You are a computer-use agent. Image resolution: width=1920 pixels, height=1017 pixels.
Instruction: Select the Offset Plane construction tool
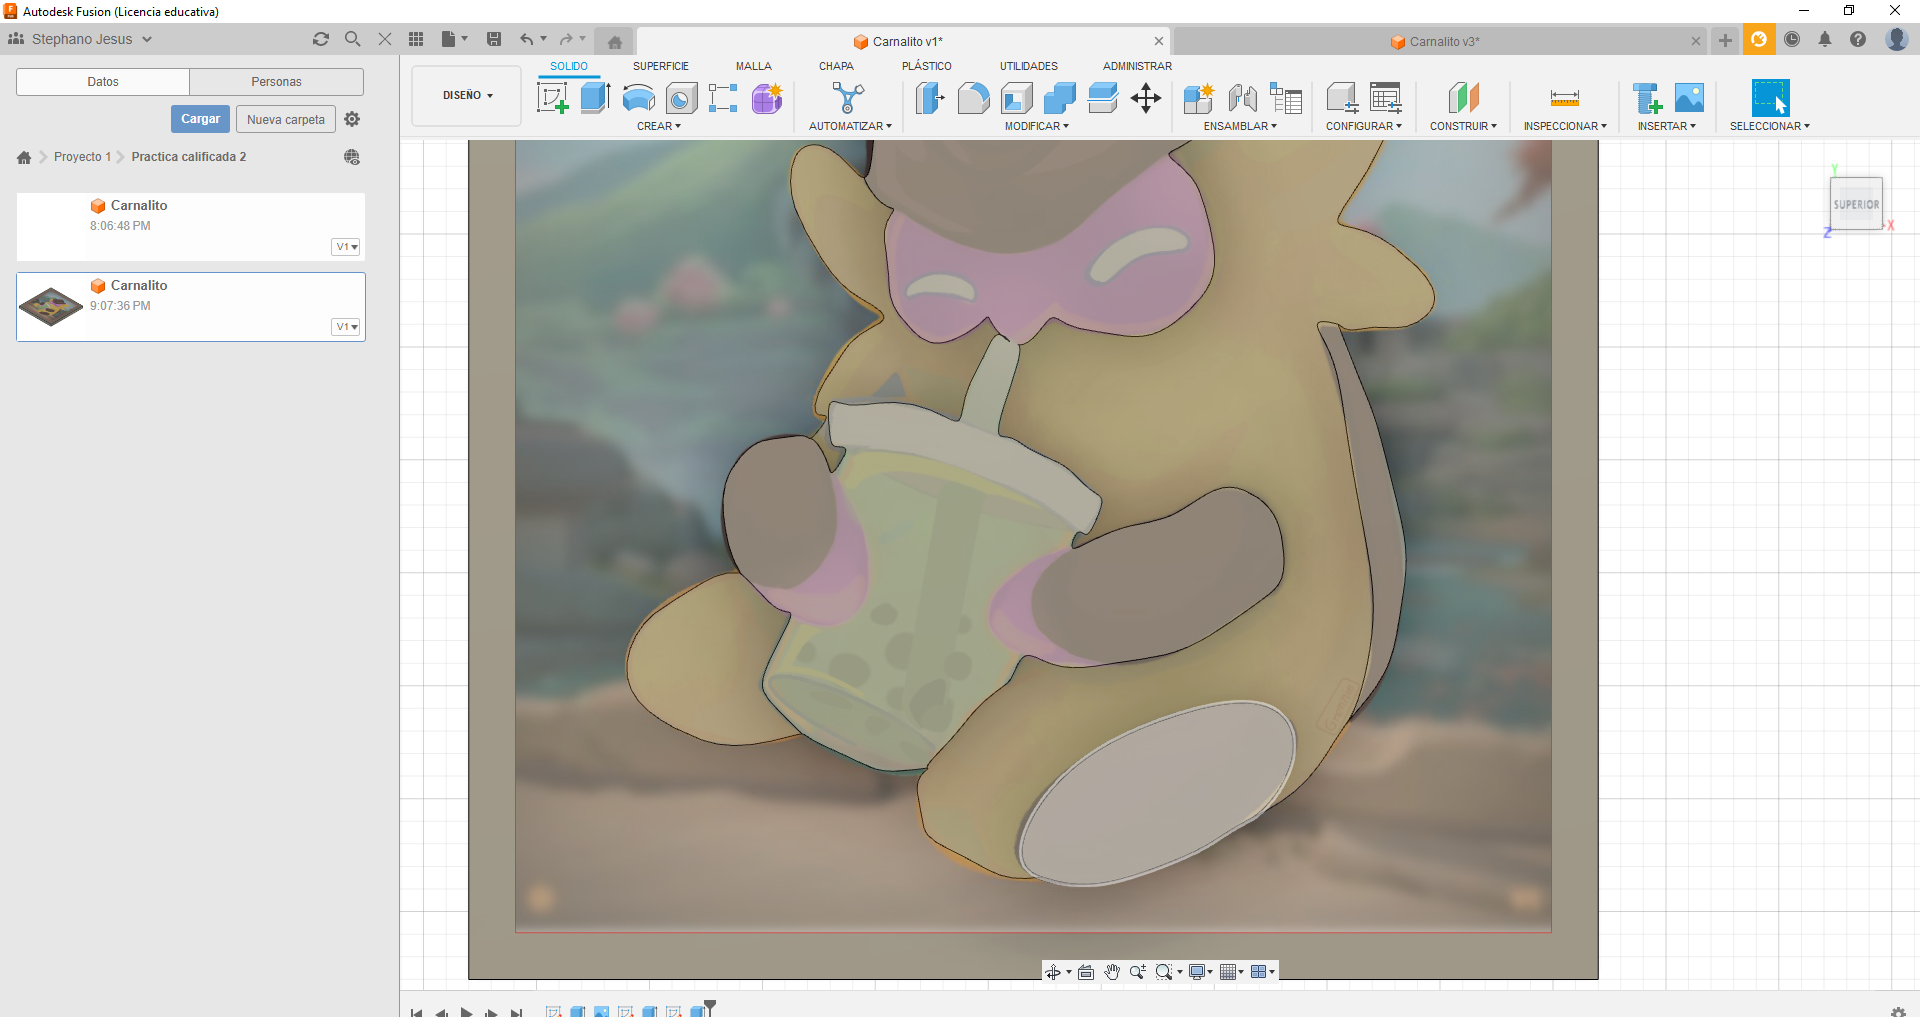click(1464, 98)
